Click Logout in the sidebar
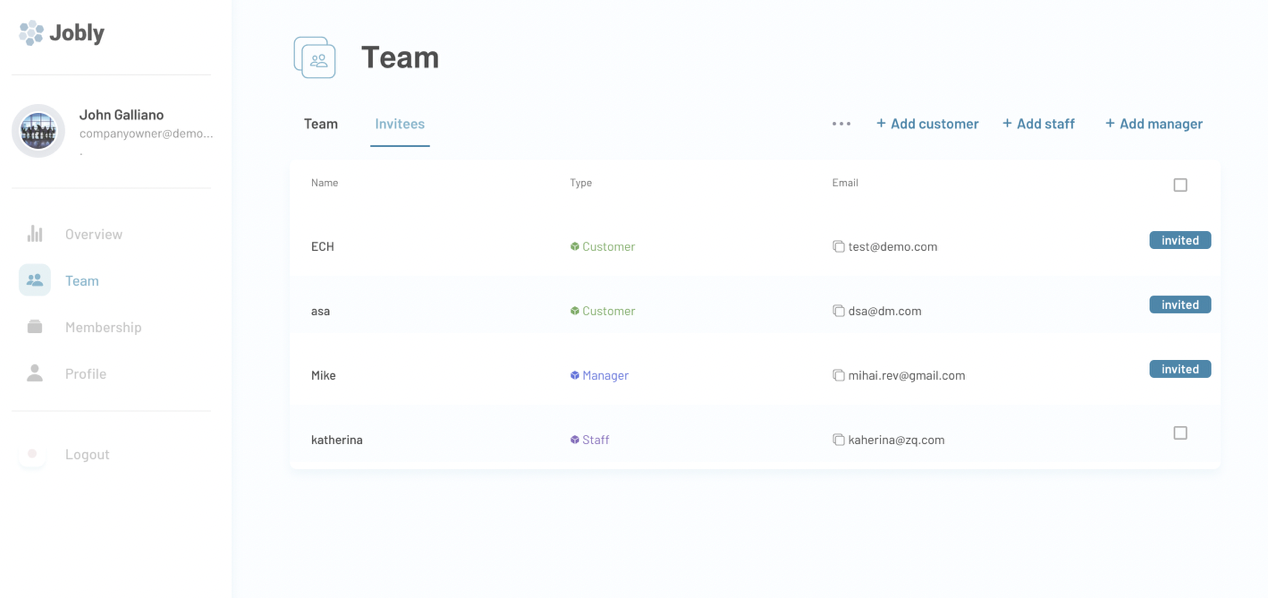This screenshot has height=598, width=1268. click(x=87, y=454)
